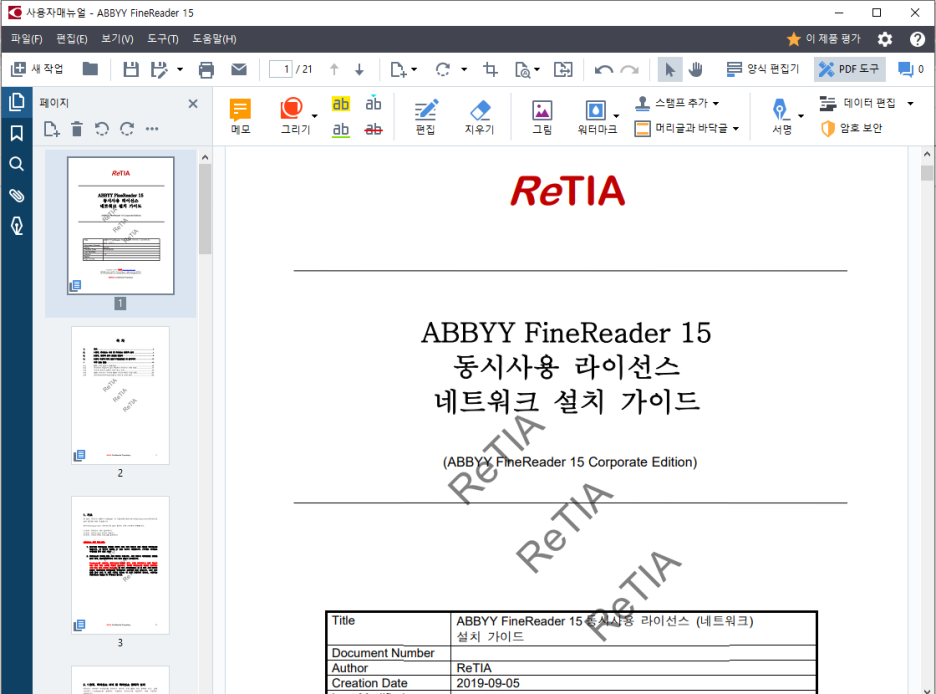
Task: Rotate page right in Pages panel
Action: pos(127,129)
